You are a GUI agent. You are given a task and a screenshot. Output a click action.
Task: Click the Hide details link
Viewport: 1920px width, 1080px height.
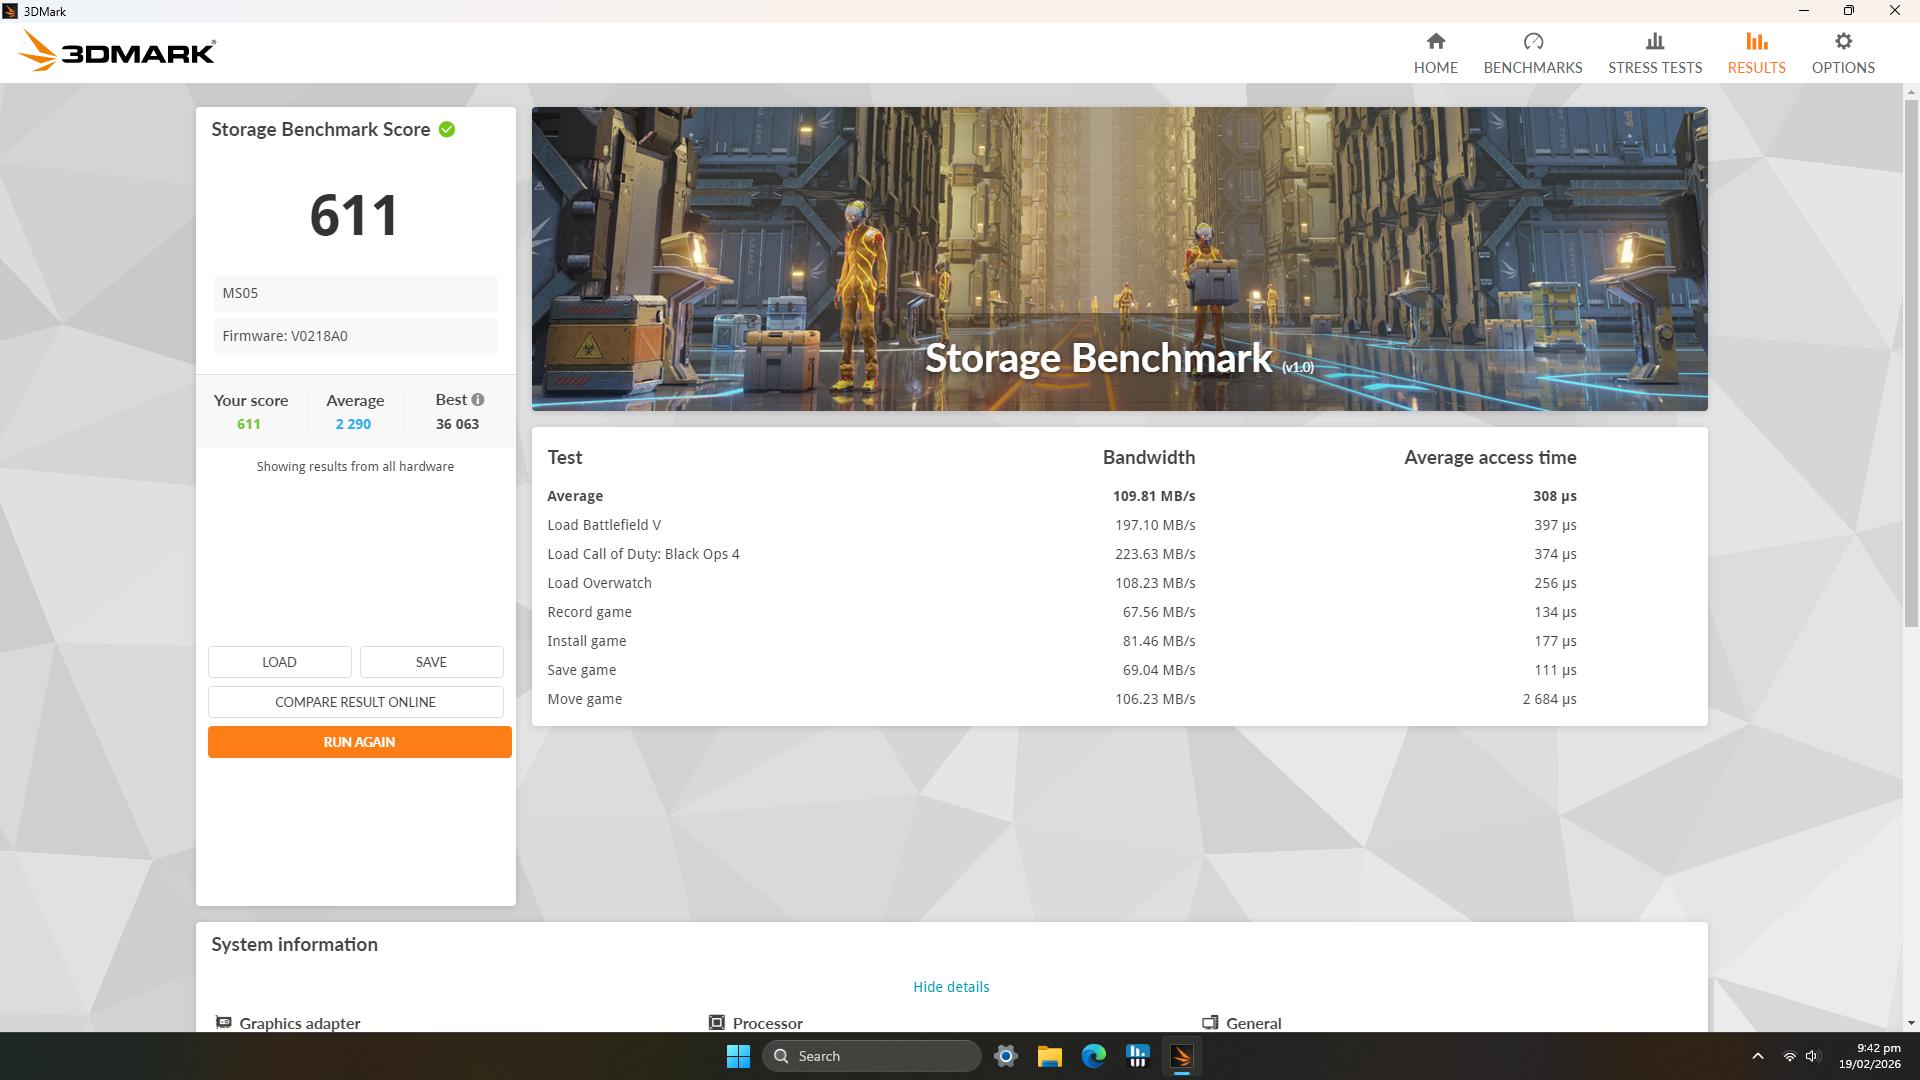pyautogui.click(x=951, y=987)
